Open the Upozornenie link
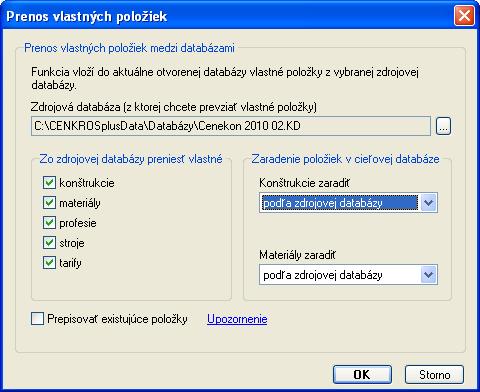 [x=237, y=319]
